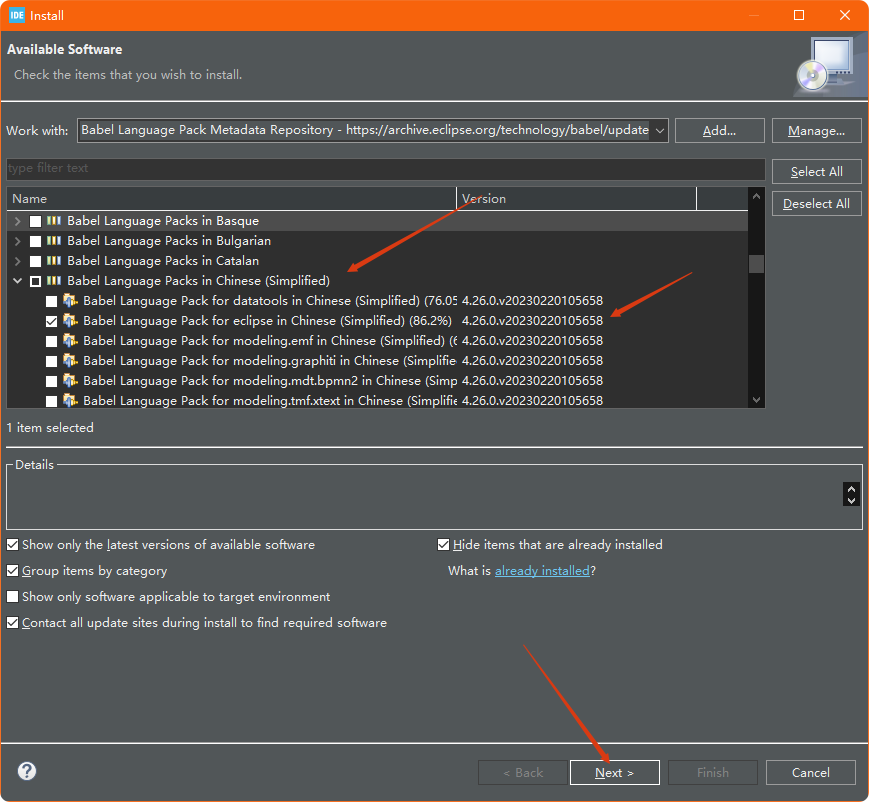The image size is (869, 802).
Task: Collapse the Chinese (Simplified) language packs tree
Action: (18, 281)
